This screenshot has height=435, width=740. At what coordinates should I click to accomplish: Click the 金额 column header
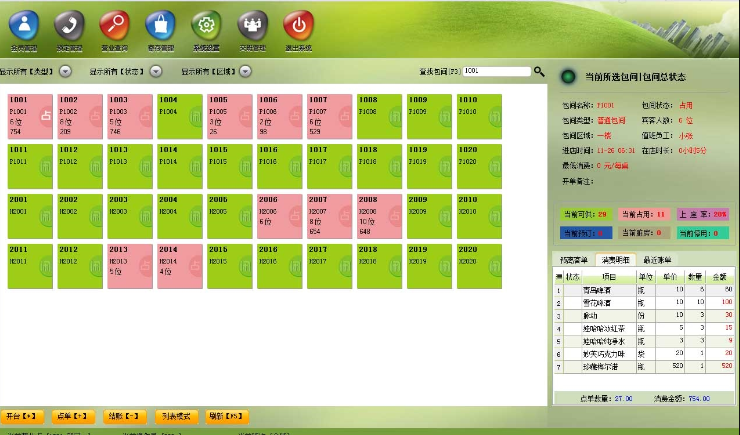(x=719, y=277)
